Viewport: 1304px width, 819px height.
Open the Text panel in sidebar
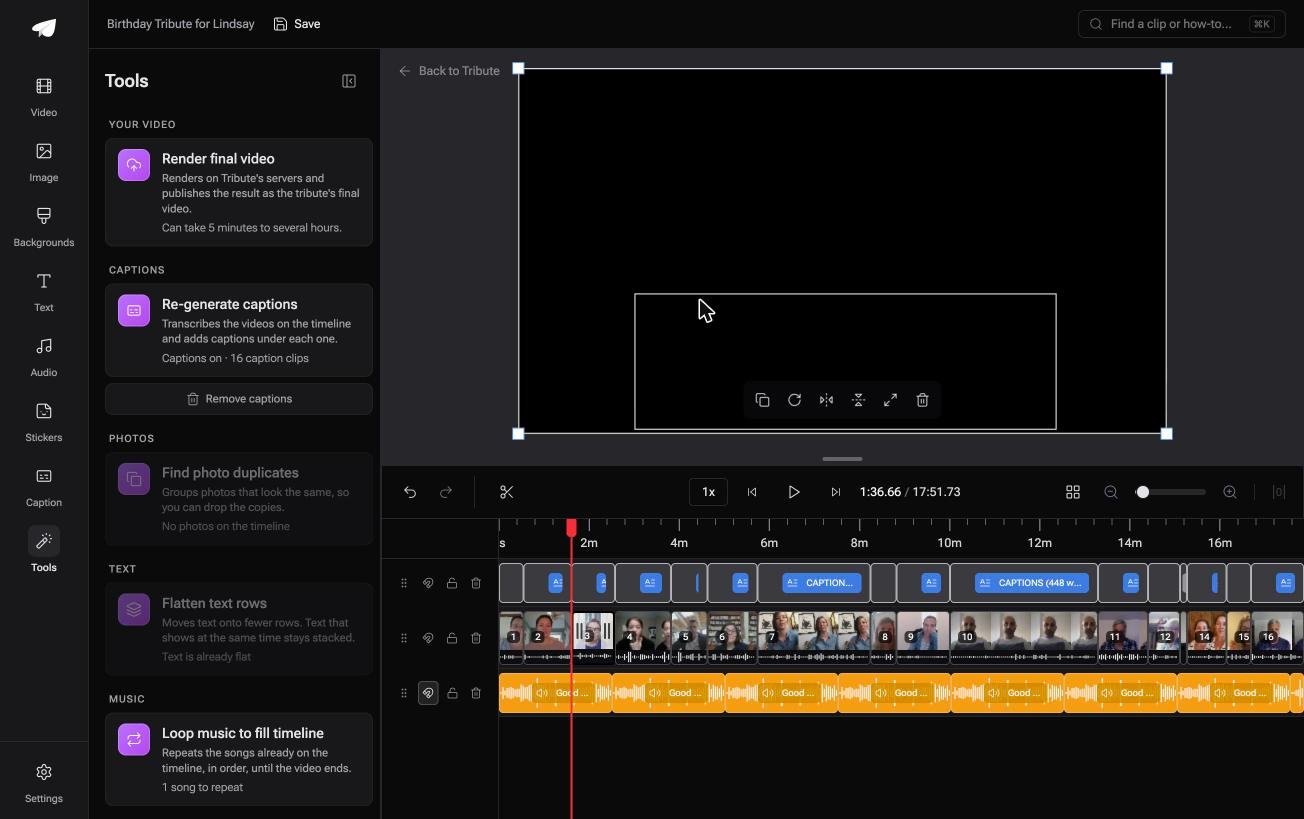point(44,292)
